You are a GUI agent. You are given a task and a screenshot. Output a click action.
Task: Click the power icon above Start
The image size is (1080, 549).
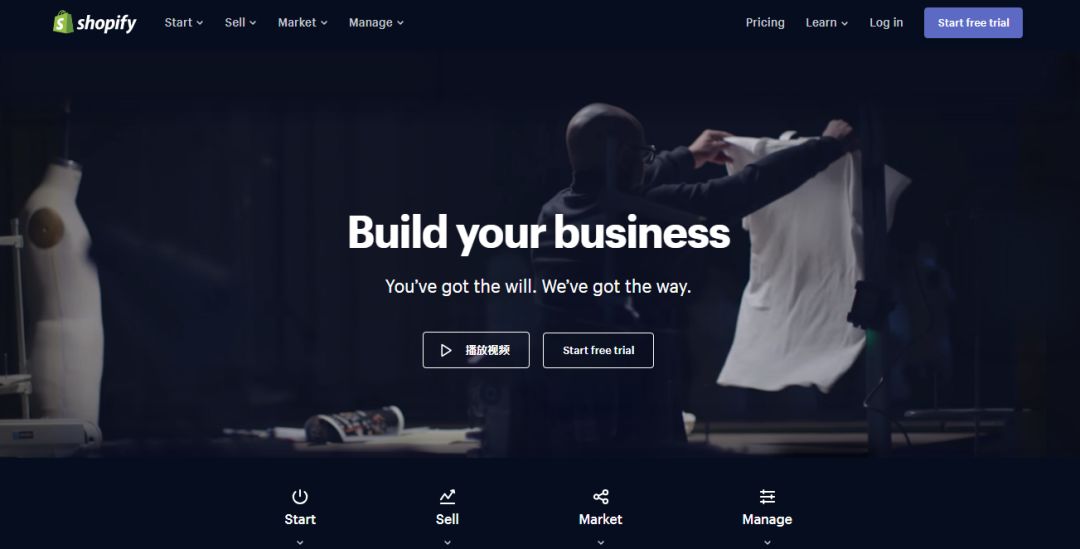(x=300, y=497)
